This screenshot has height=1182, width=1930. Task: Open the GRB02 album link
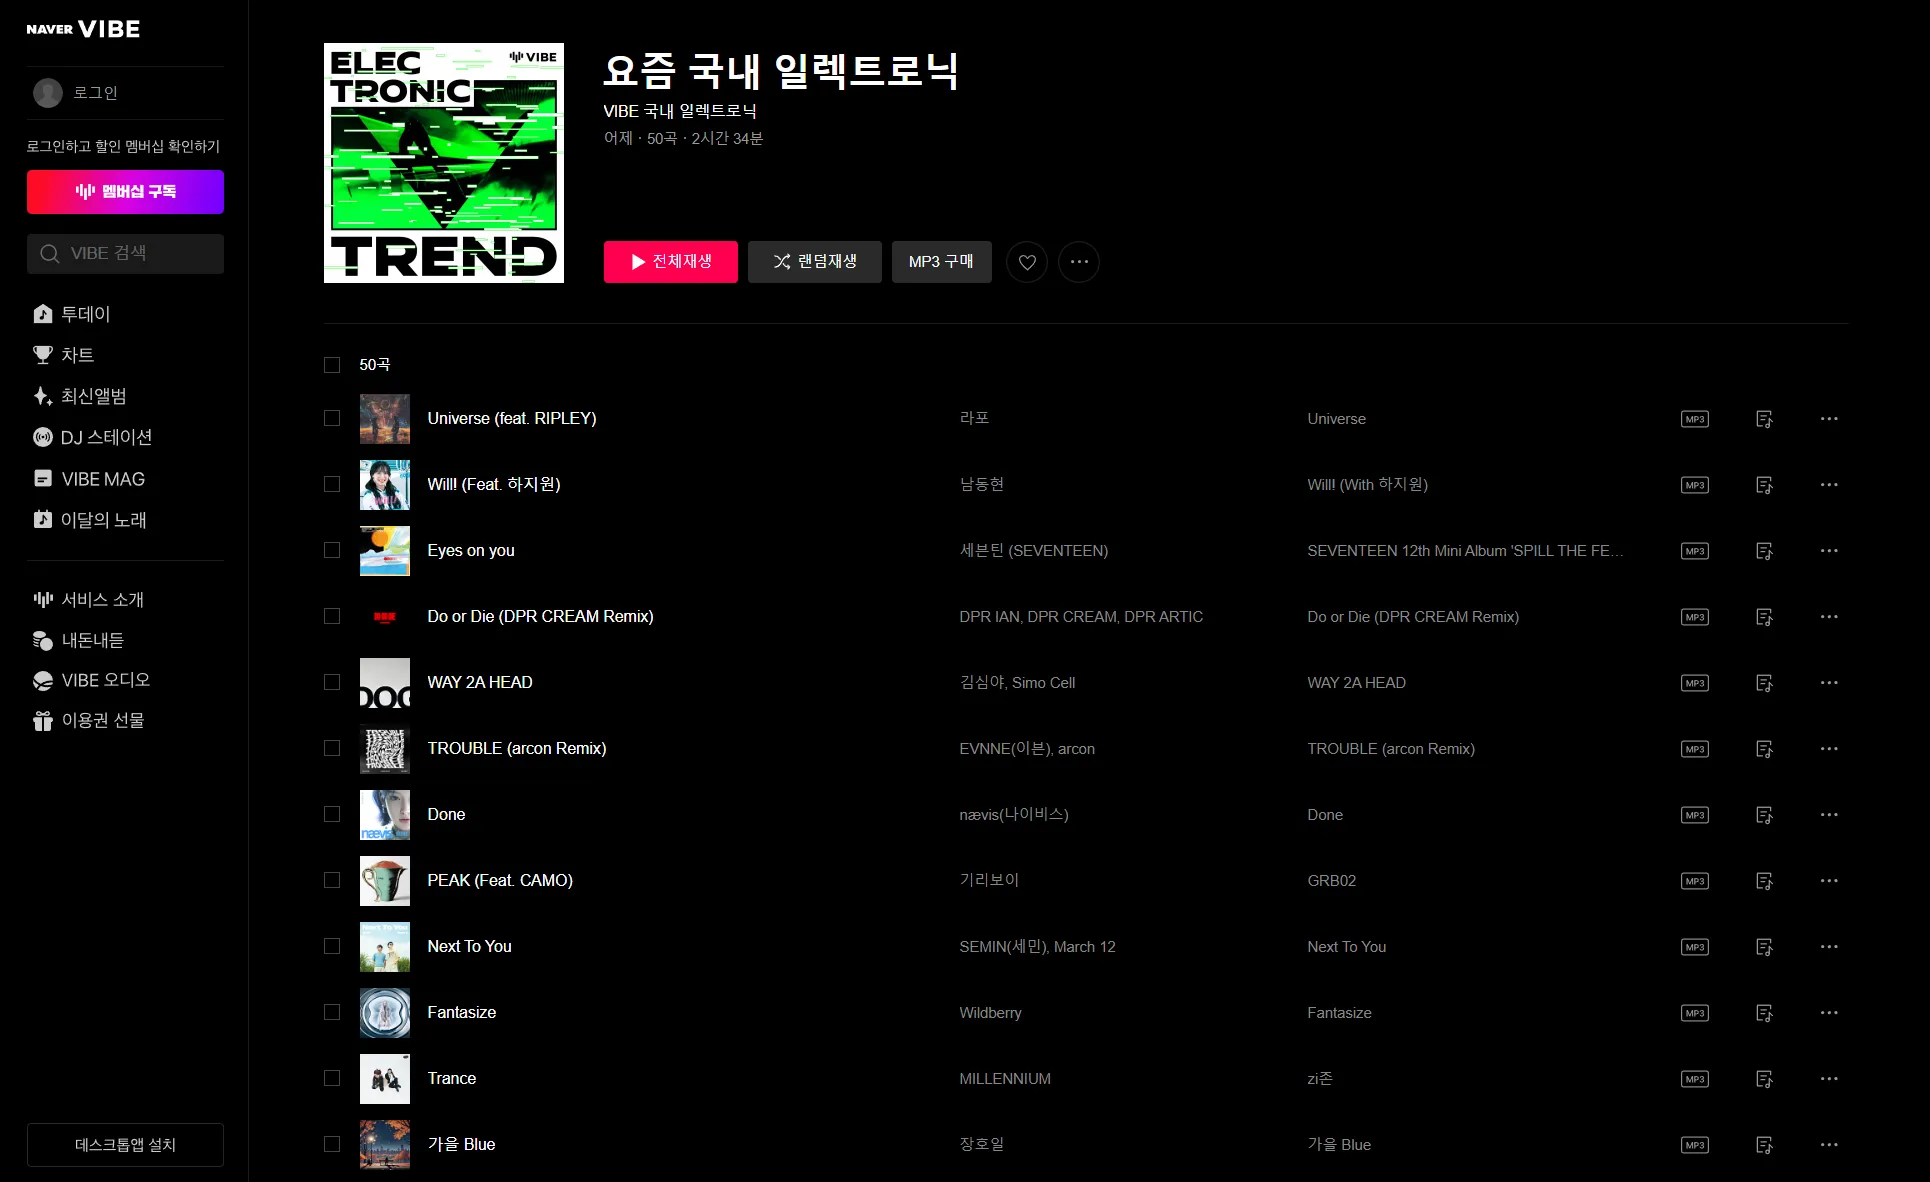click(x=1332, y=881)
